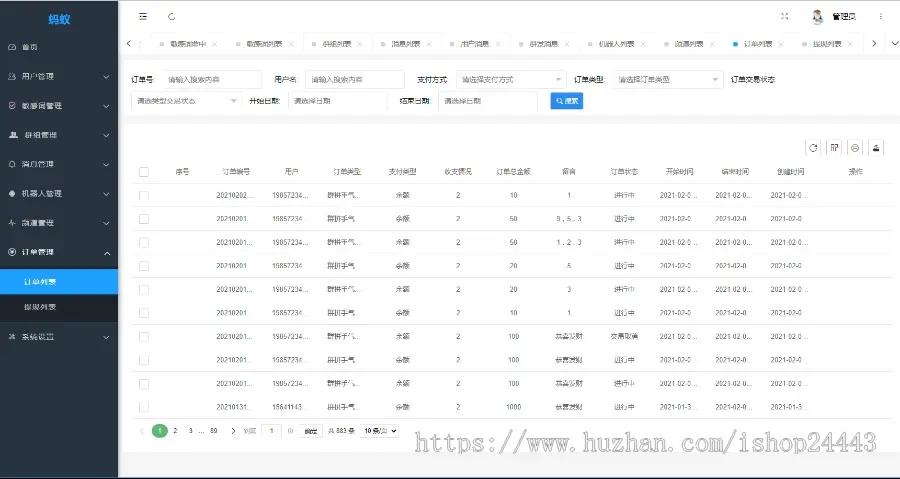Expand the 用户管理 sidebar menu
The width and height of the screenshot is (900, 479).
click(x=59, y=76)
